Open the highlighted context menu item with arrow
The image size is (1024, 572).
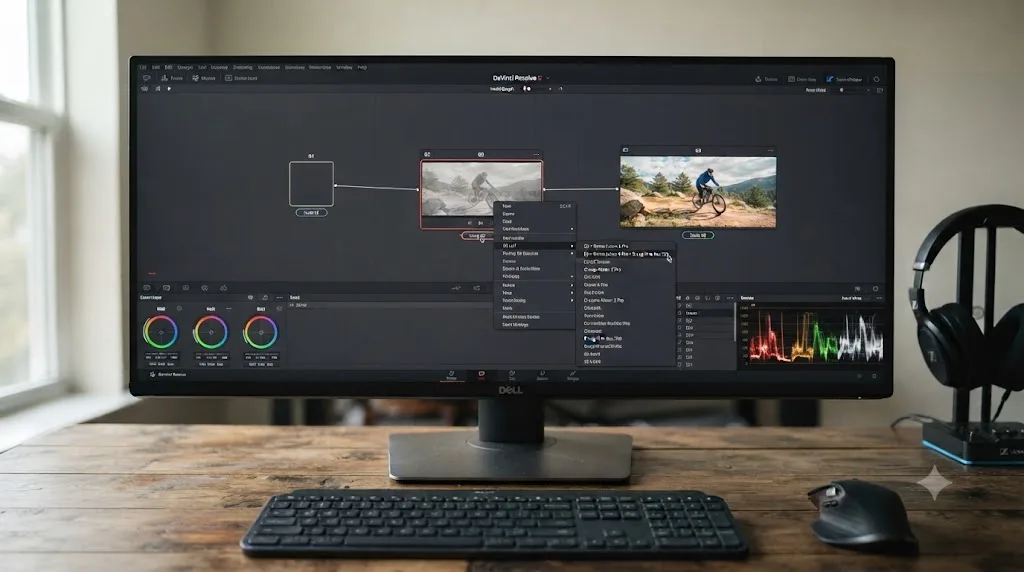[x=535, y=246]
